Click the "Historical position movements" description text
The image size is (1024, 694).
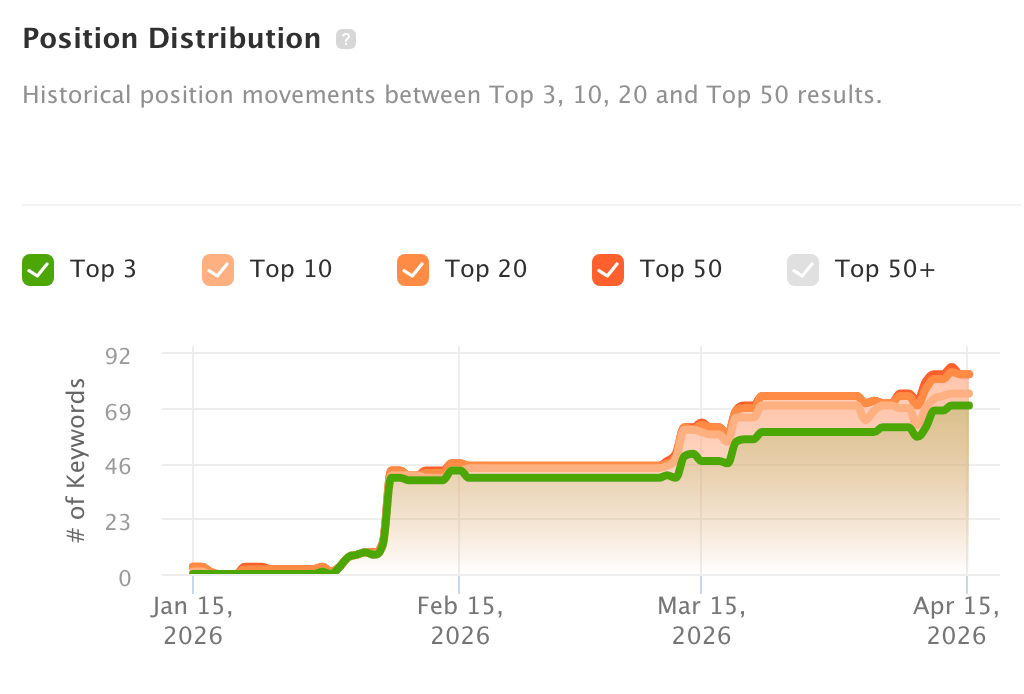[x=451, y=97]
